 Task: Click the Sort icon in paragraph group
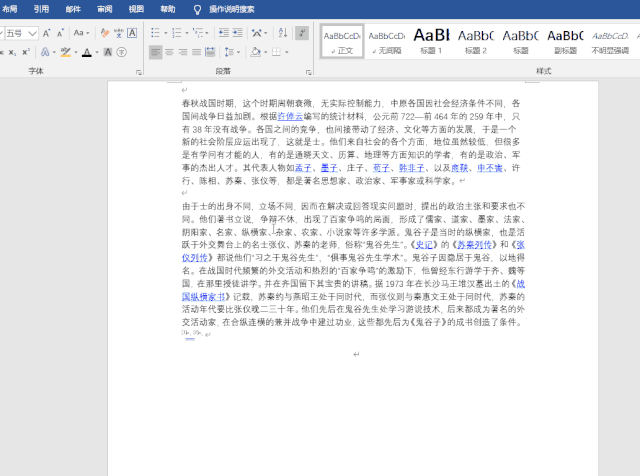click(282, 33)
